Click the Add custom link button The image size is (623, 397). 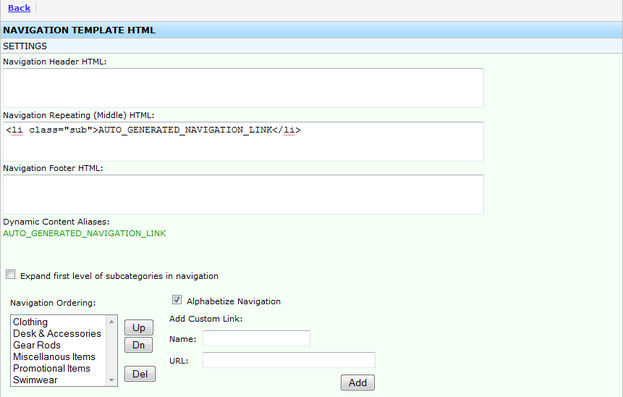358,383
